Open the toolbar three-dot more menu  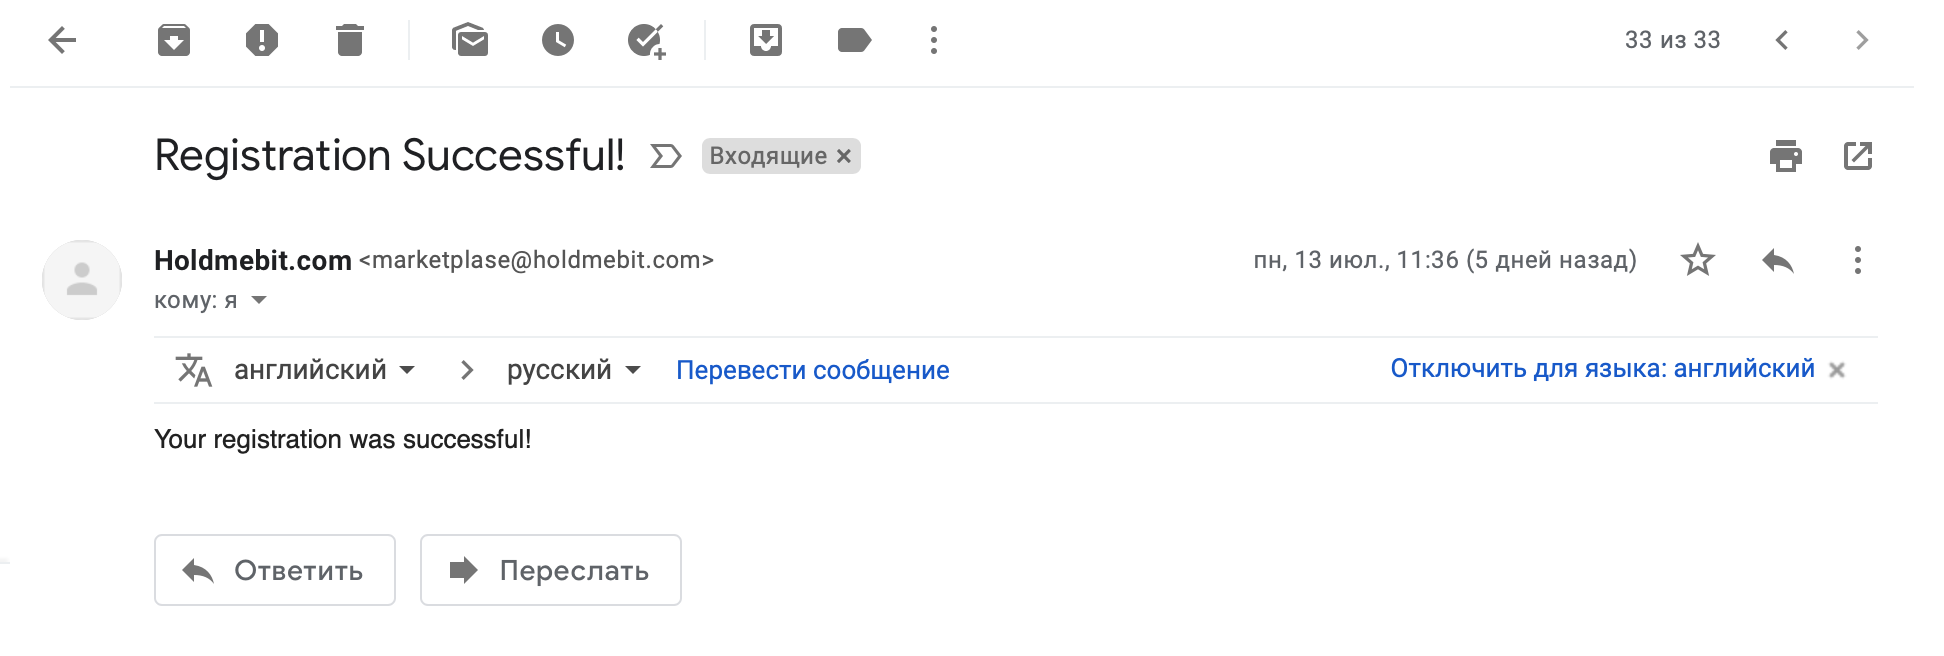tap(934, 40)
